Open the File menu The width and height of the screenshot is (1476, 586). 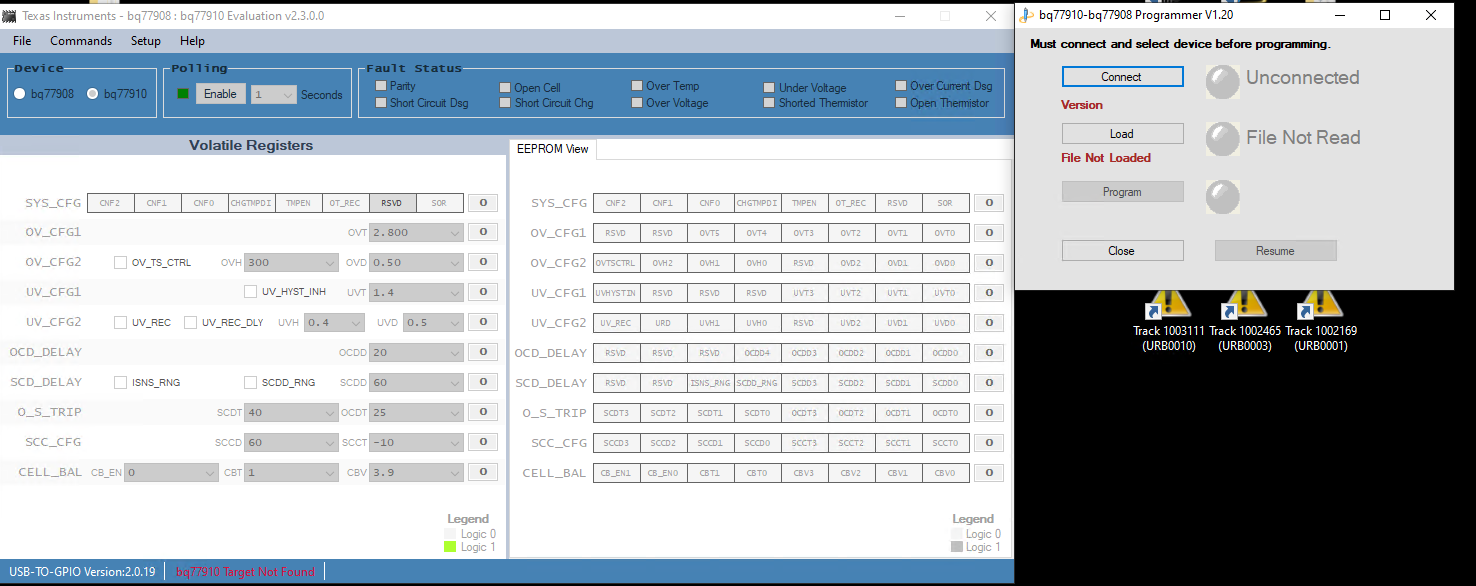point(22,41)
